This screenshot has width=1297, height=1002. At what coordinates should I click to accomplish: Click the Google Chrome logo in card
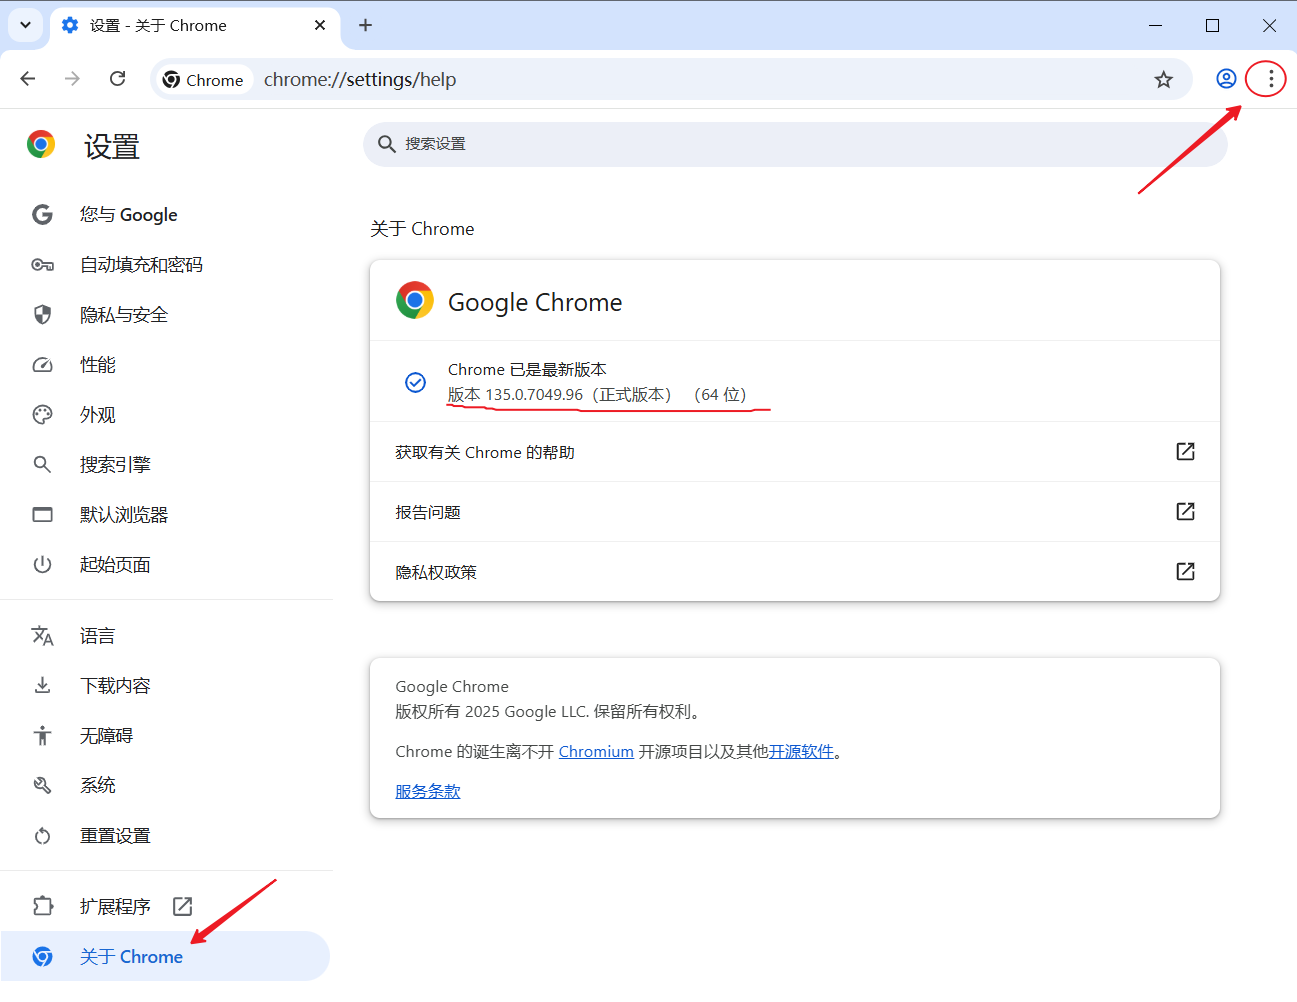coord(414,301)
